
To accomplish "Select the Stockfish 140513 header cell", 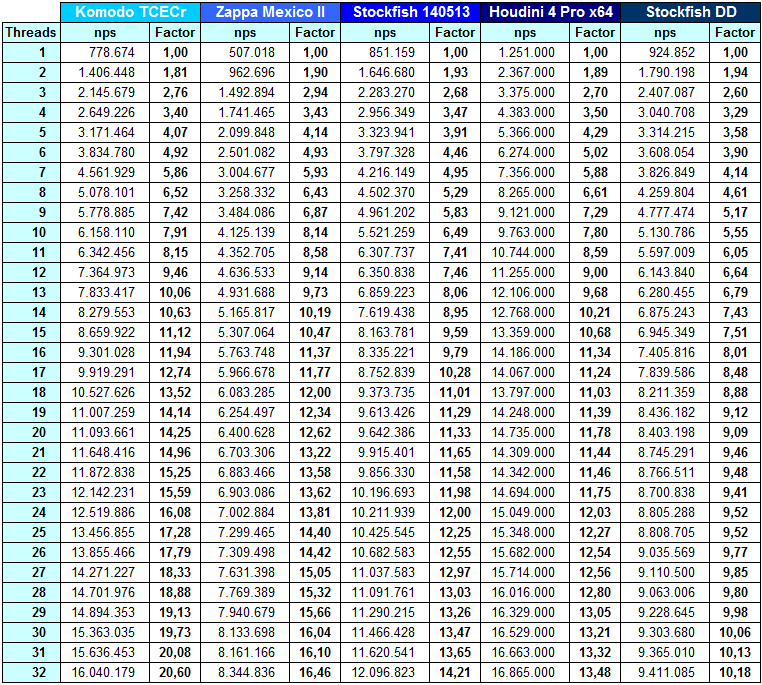I will (x=410, y=12).
